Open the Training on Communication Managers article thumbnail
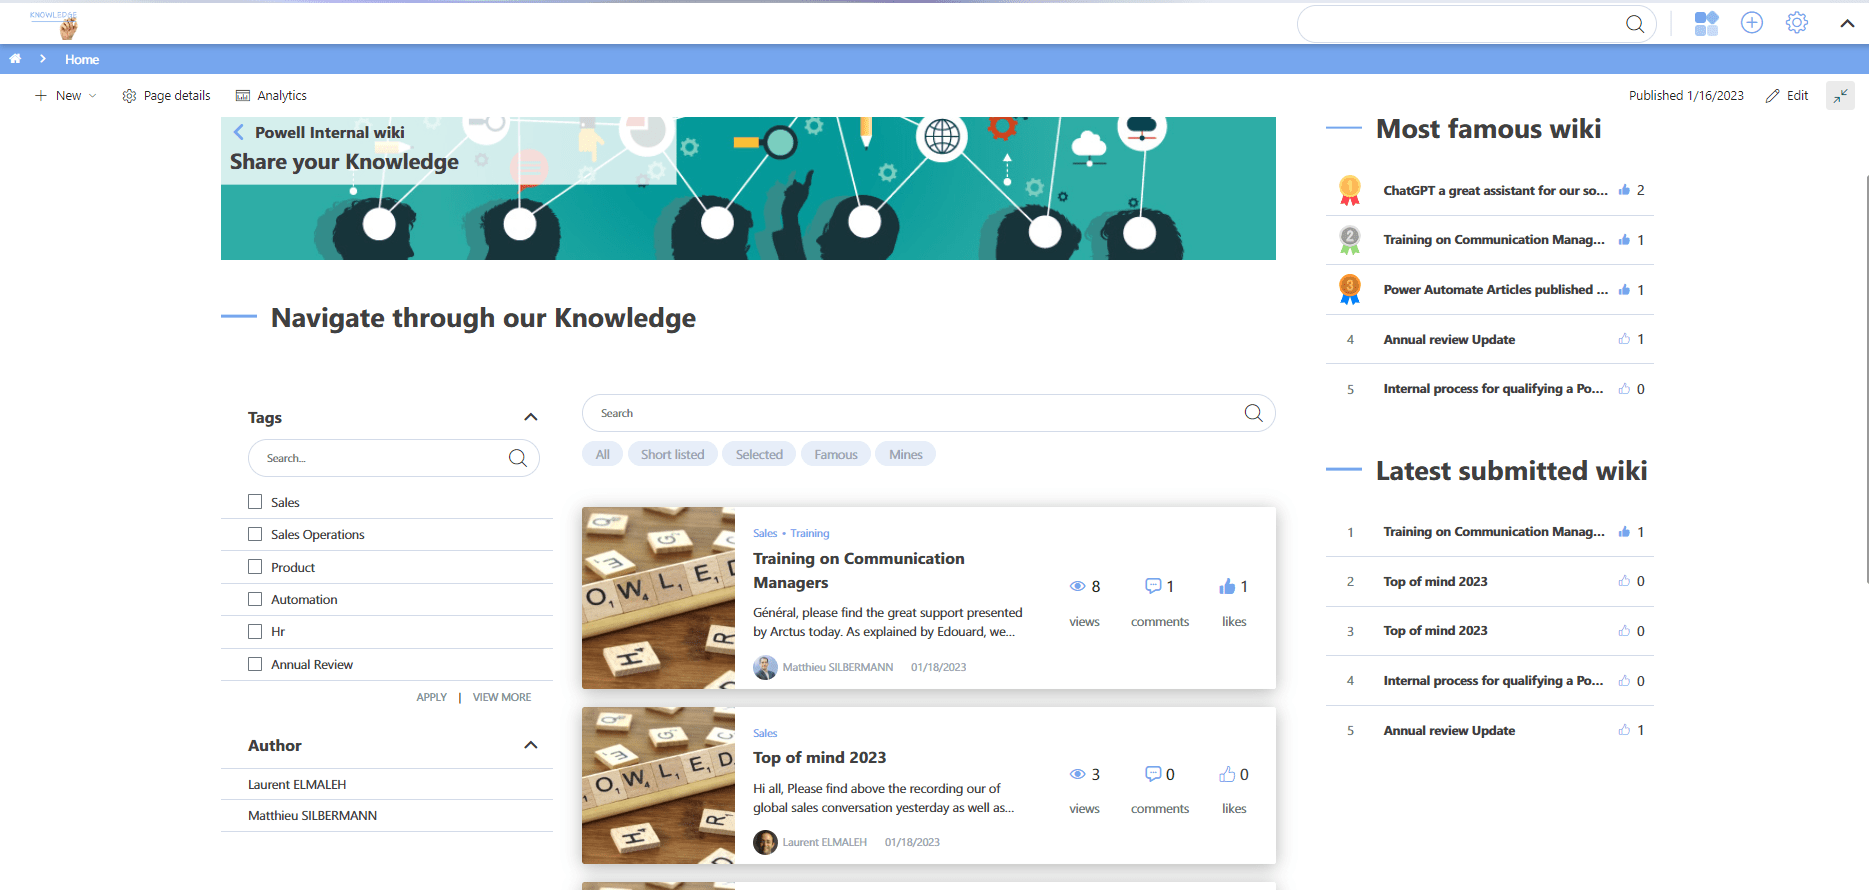Viewport: 1869px width, 890px height. (658, 598)
